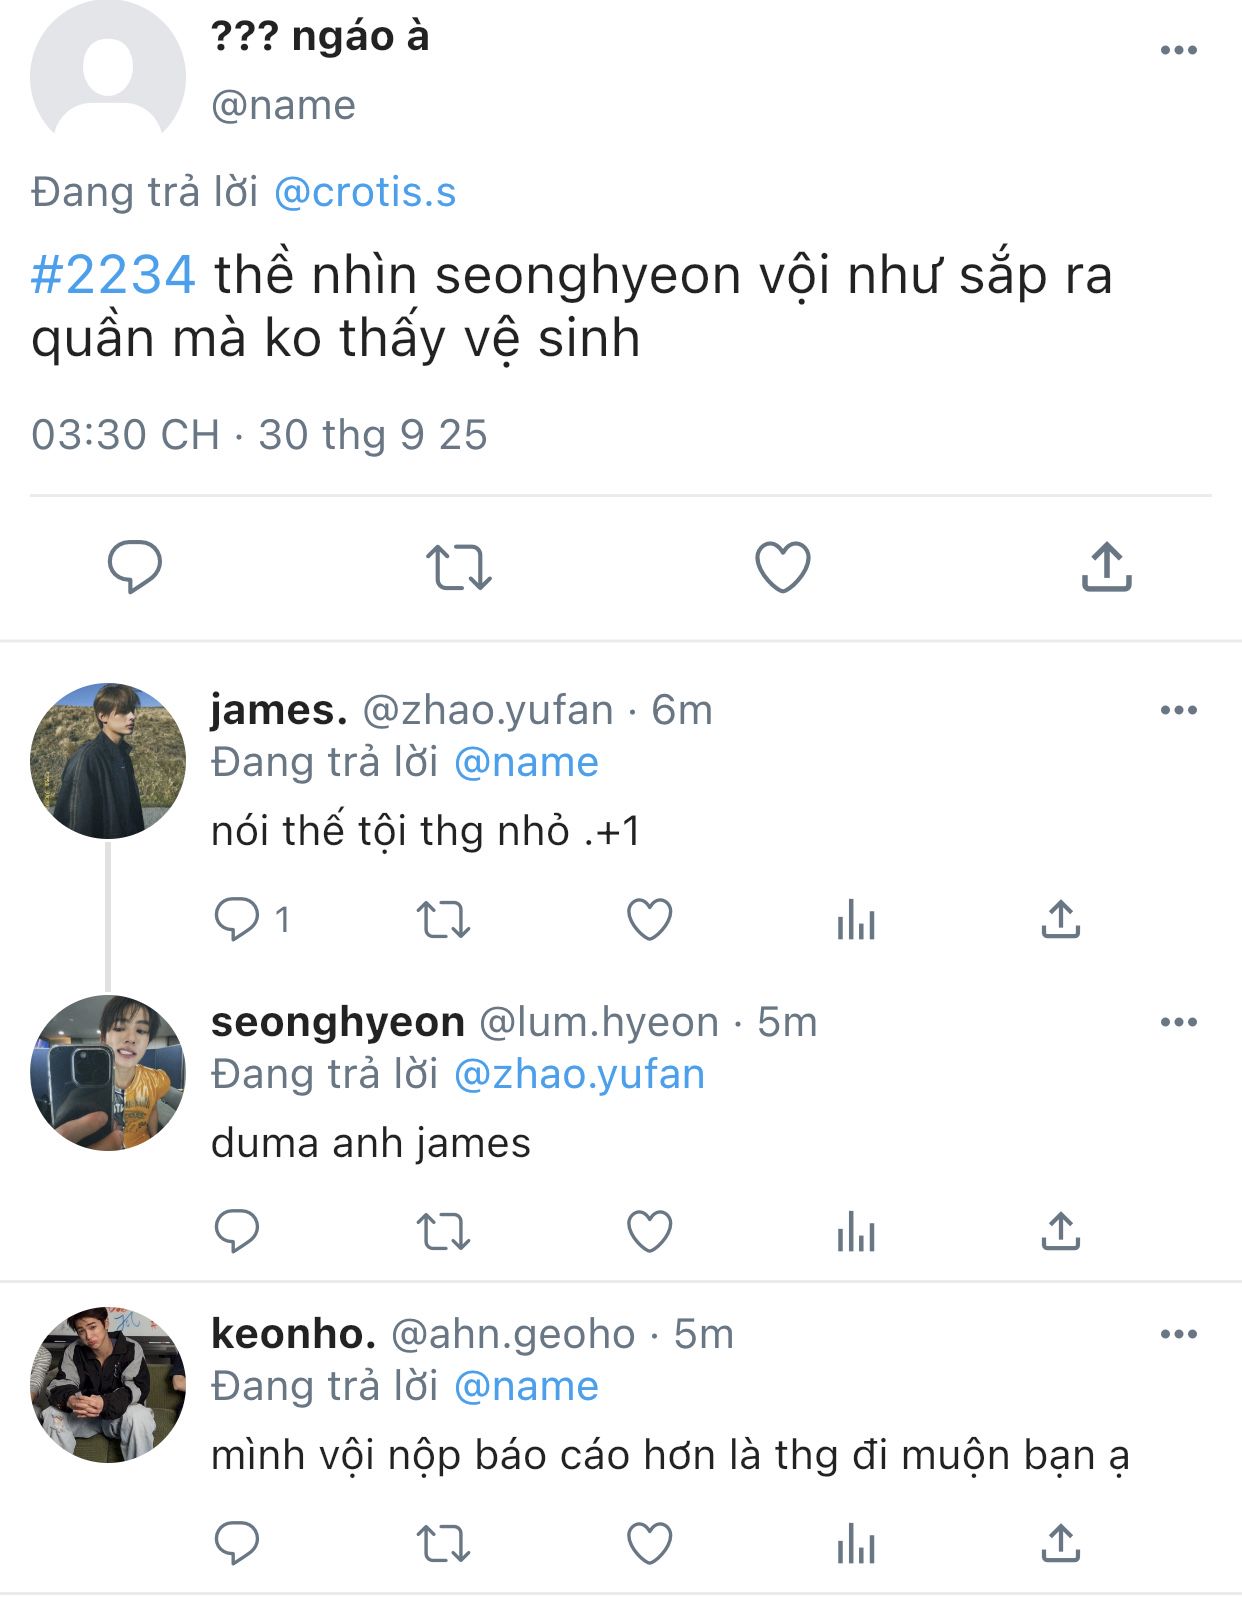Retweet seonghyeon's reply
1242x1597 pixels.
click(443, 1231)
